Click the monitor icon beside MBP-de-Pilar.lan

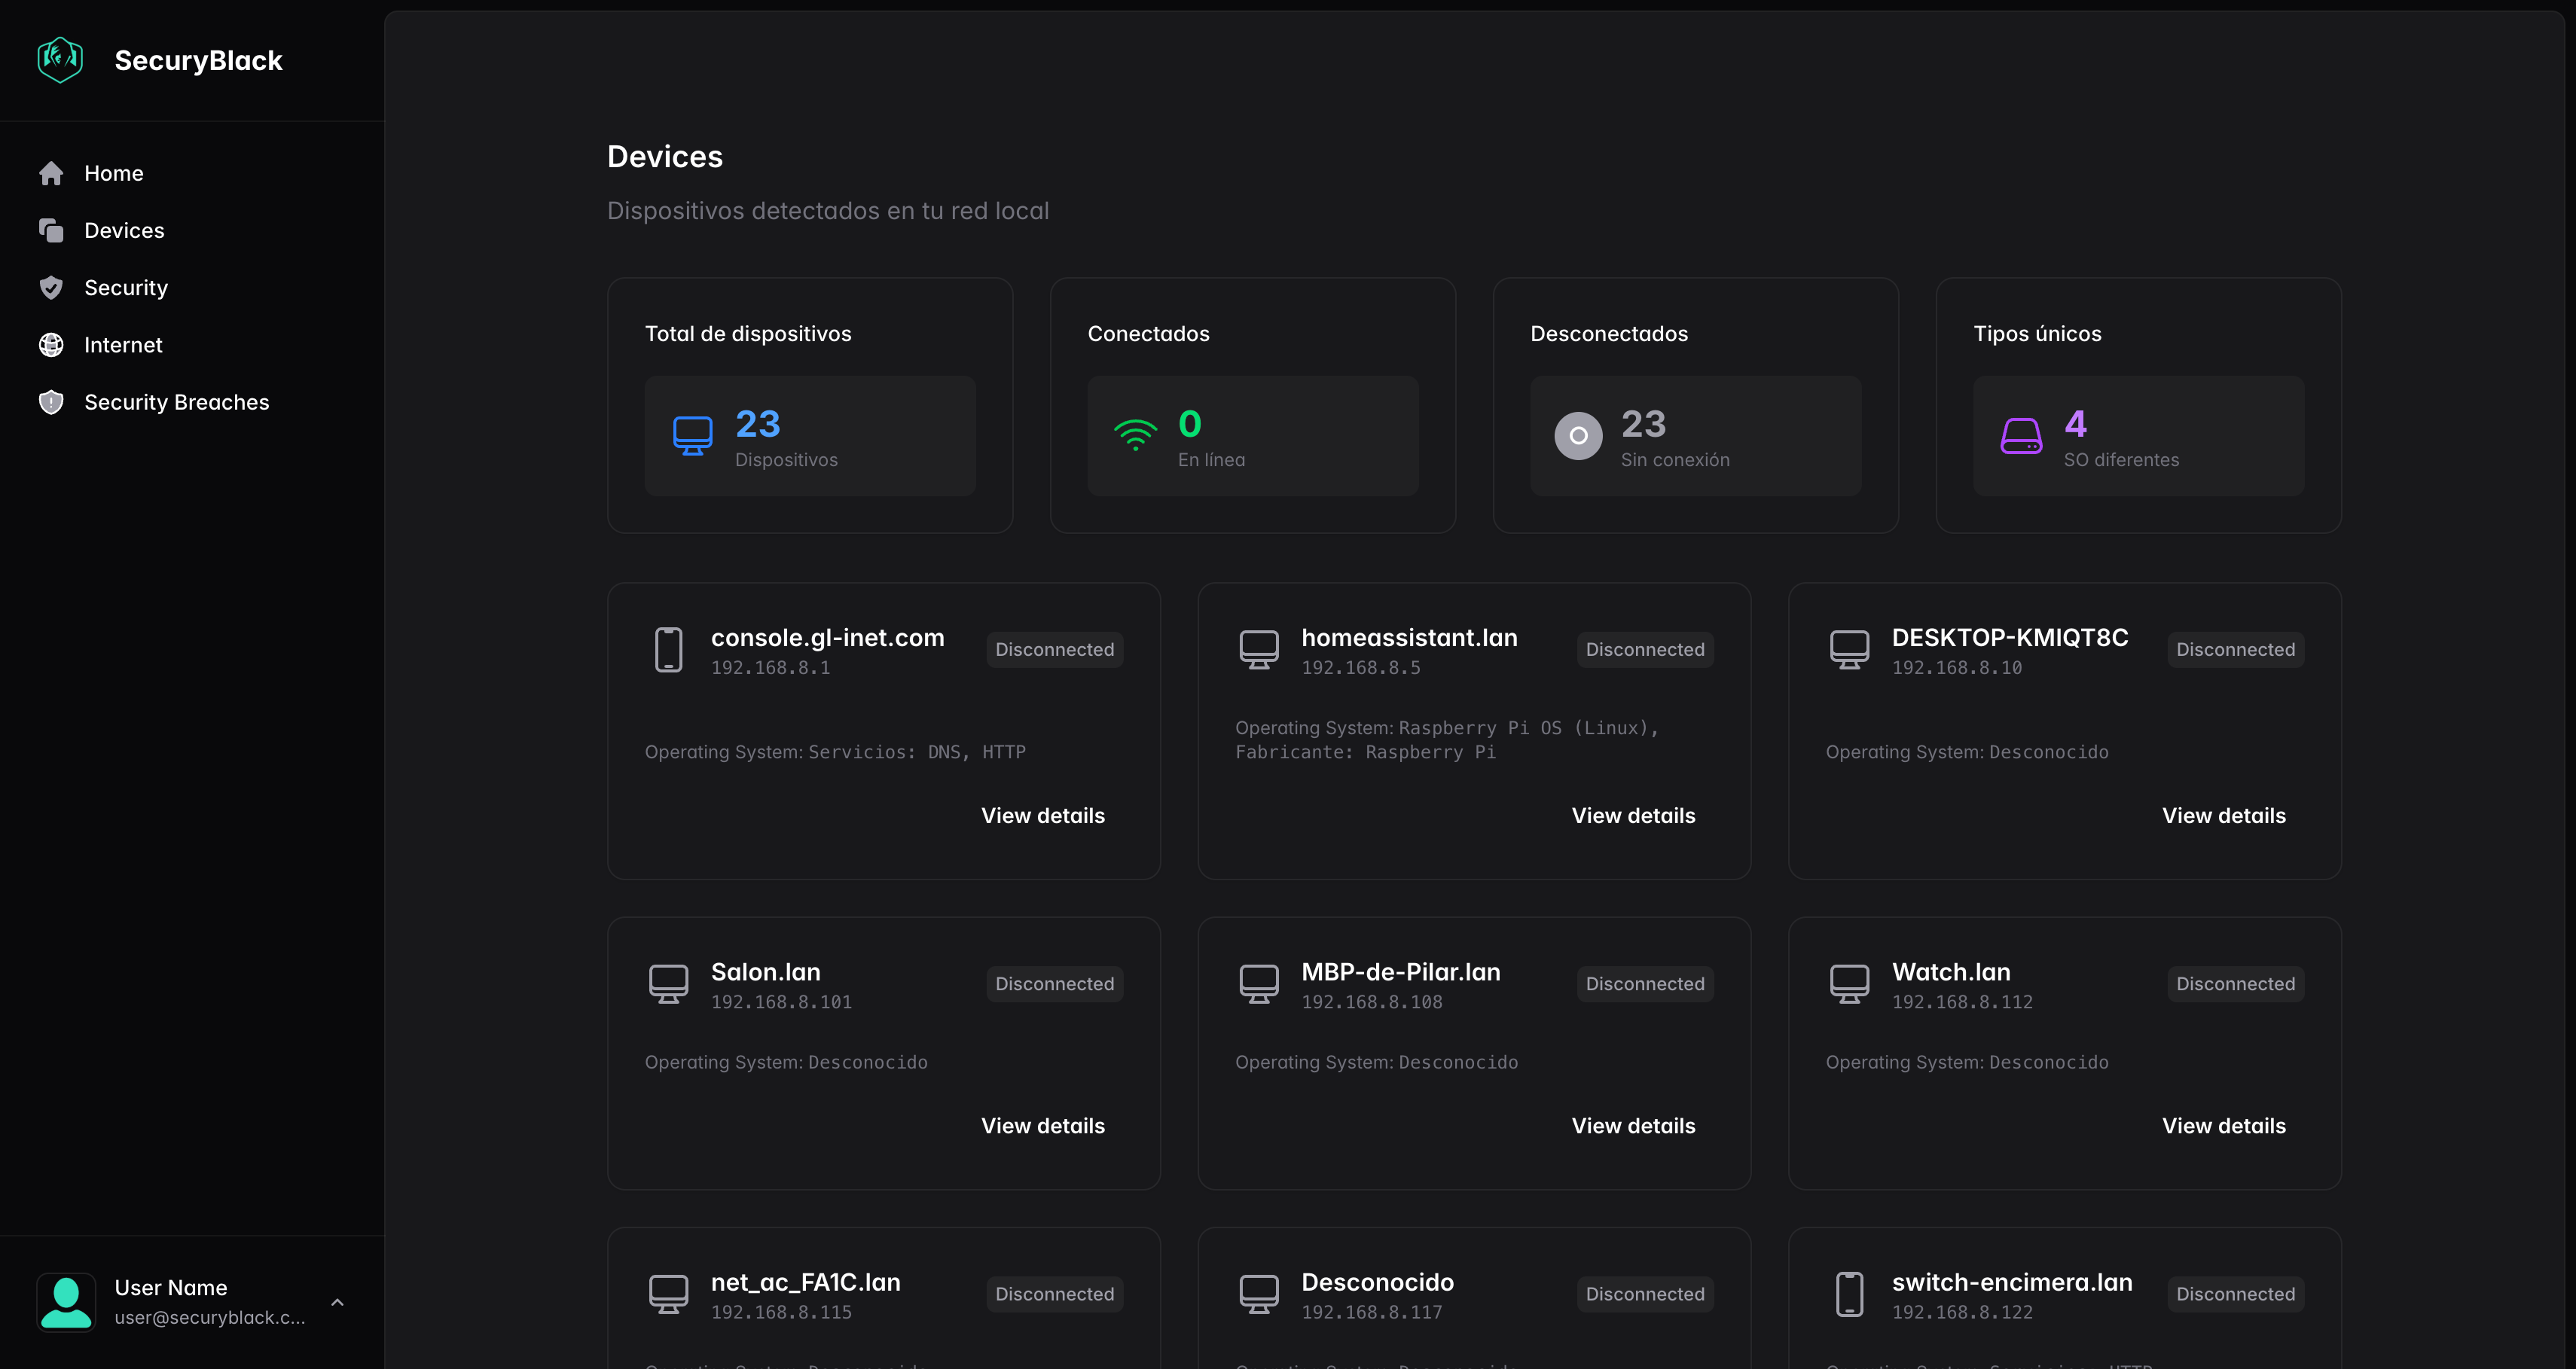pos(1260,984)
